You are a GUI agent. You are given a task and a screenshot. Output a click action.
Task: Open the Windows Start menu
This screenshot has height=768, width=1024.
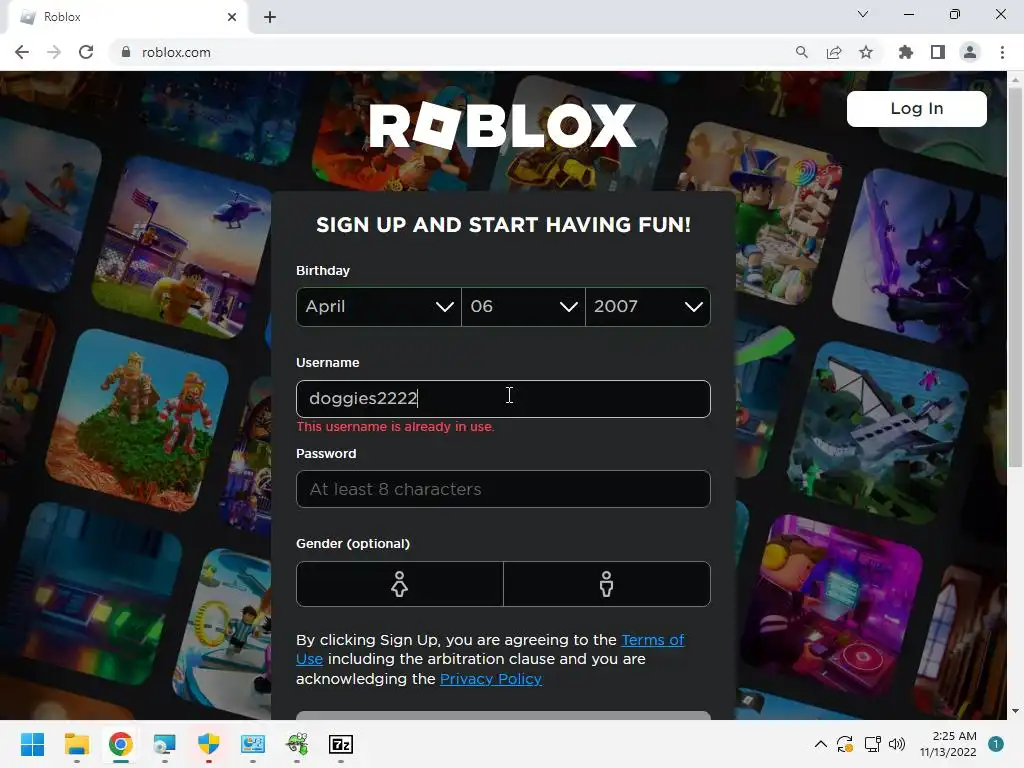pyautogui.click(x=32, y=744)
